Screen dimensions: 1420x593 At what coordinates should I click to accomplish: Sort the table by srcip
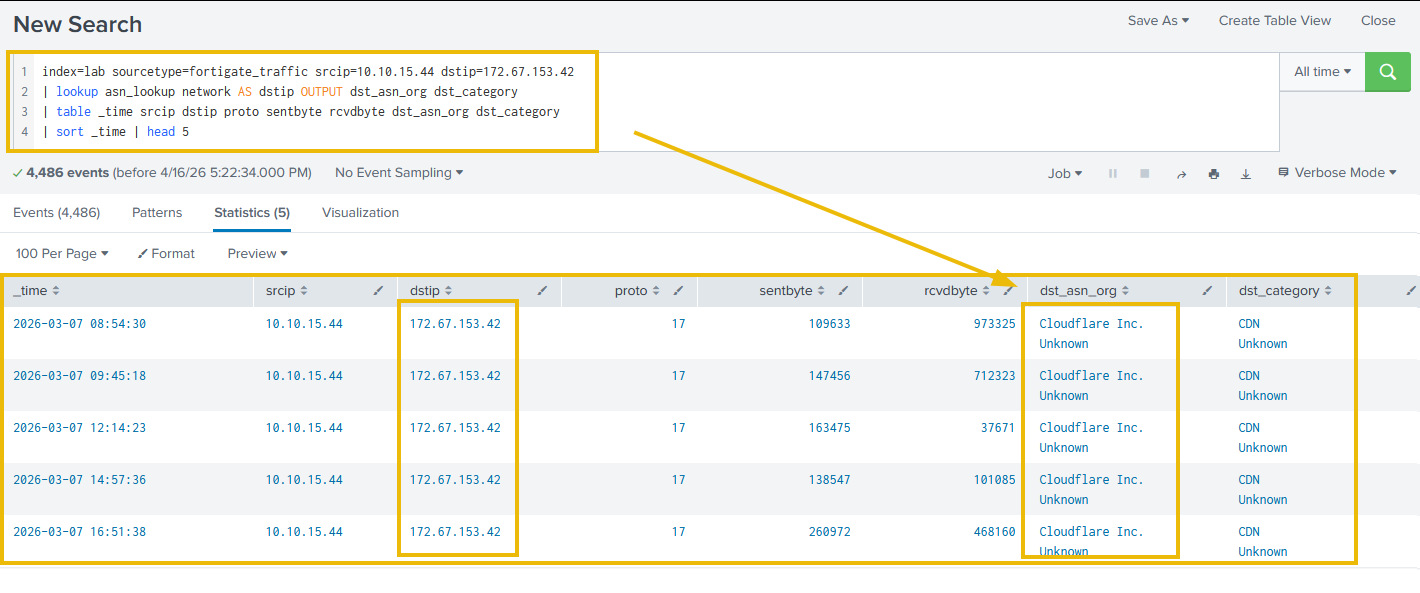(x=286, y=291)
